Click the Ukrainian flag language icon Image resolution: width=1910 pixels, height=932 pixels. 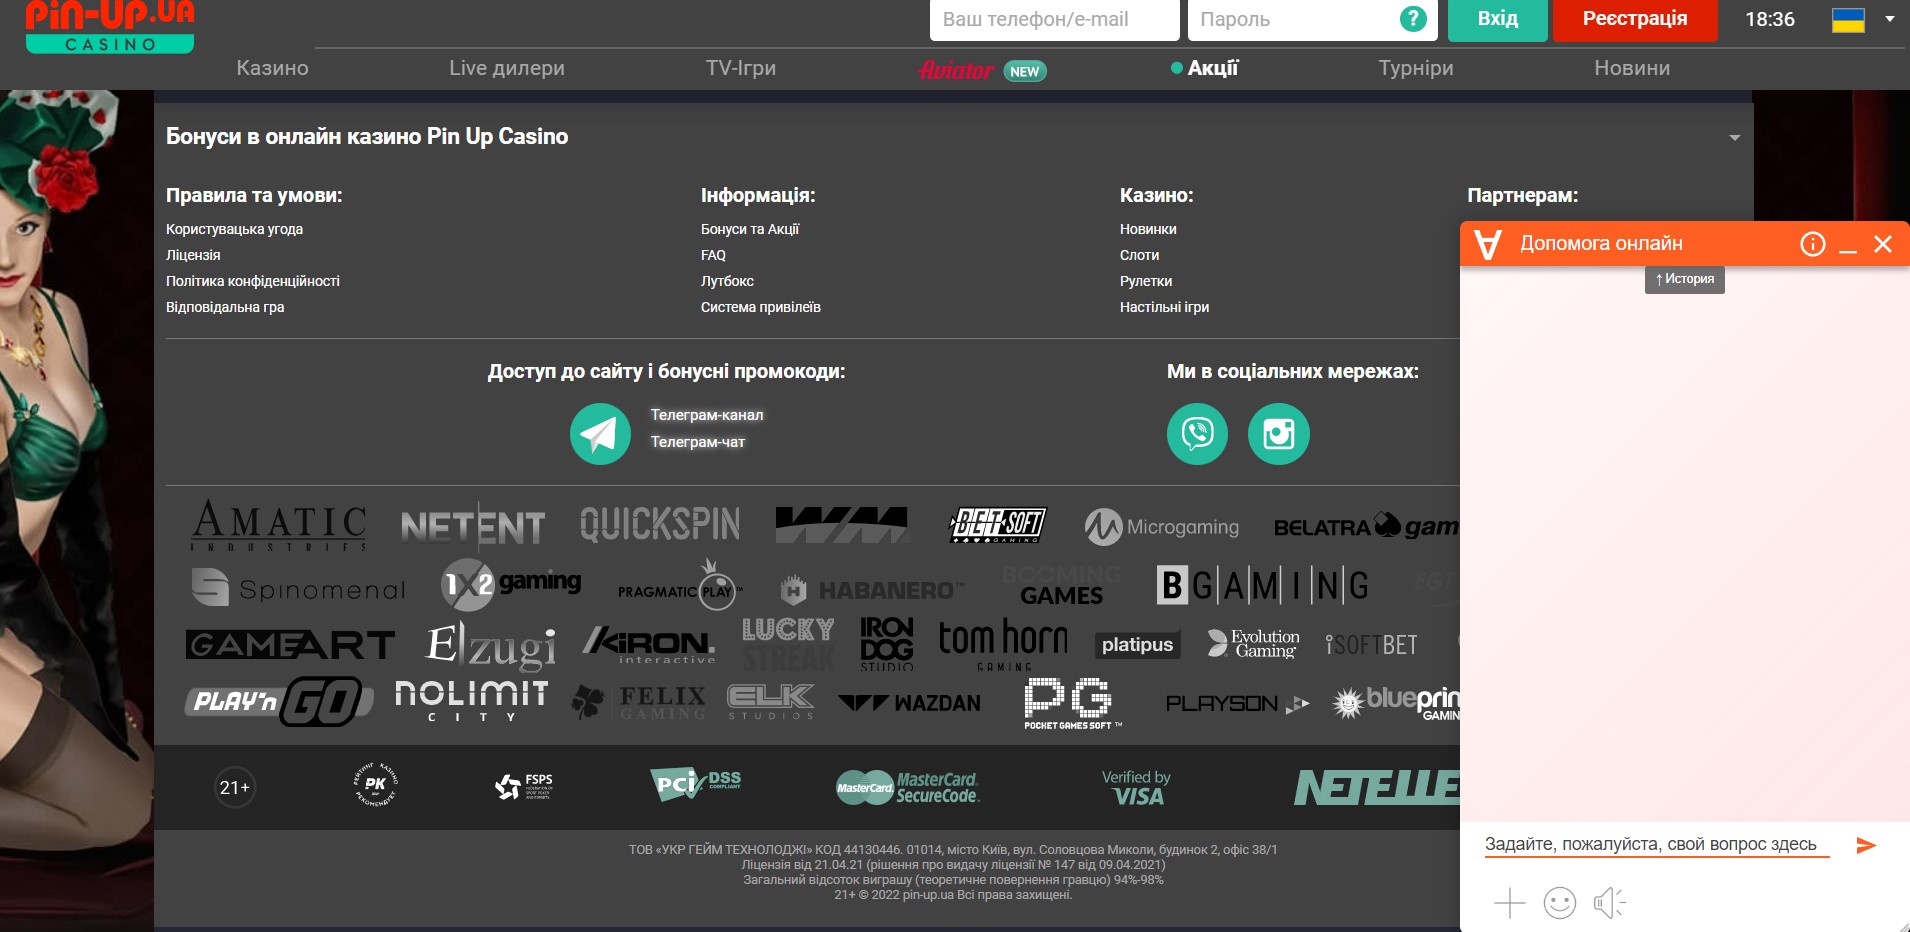(x=1848, y=20)
